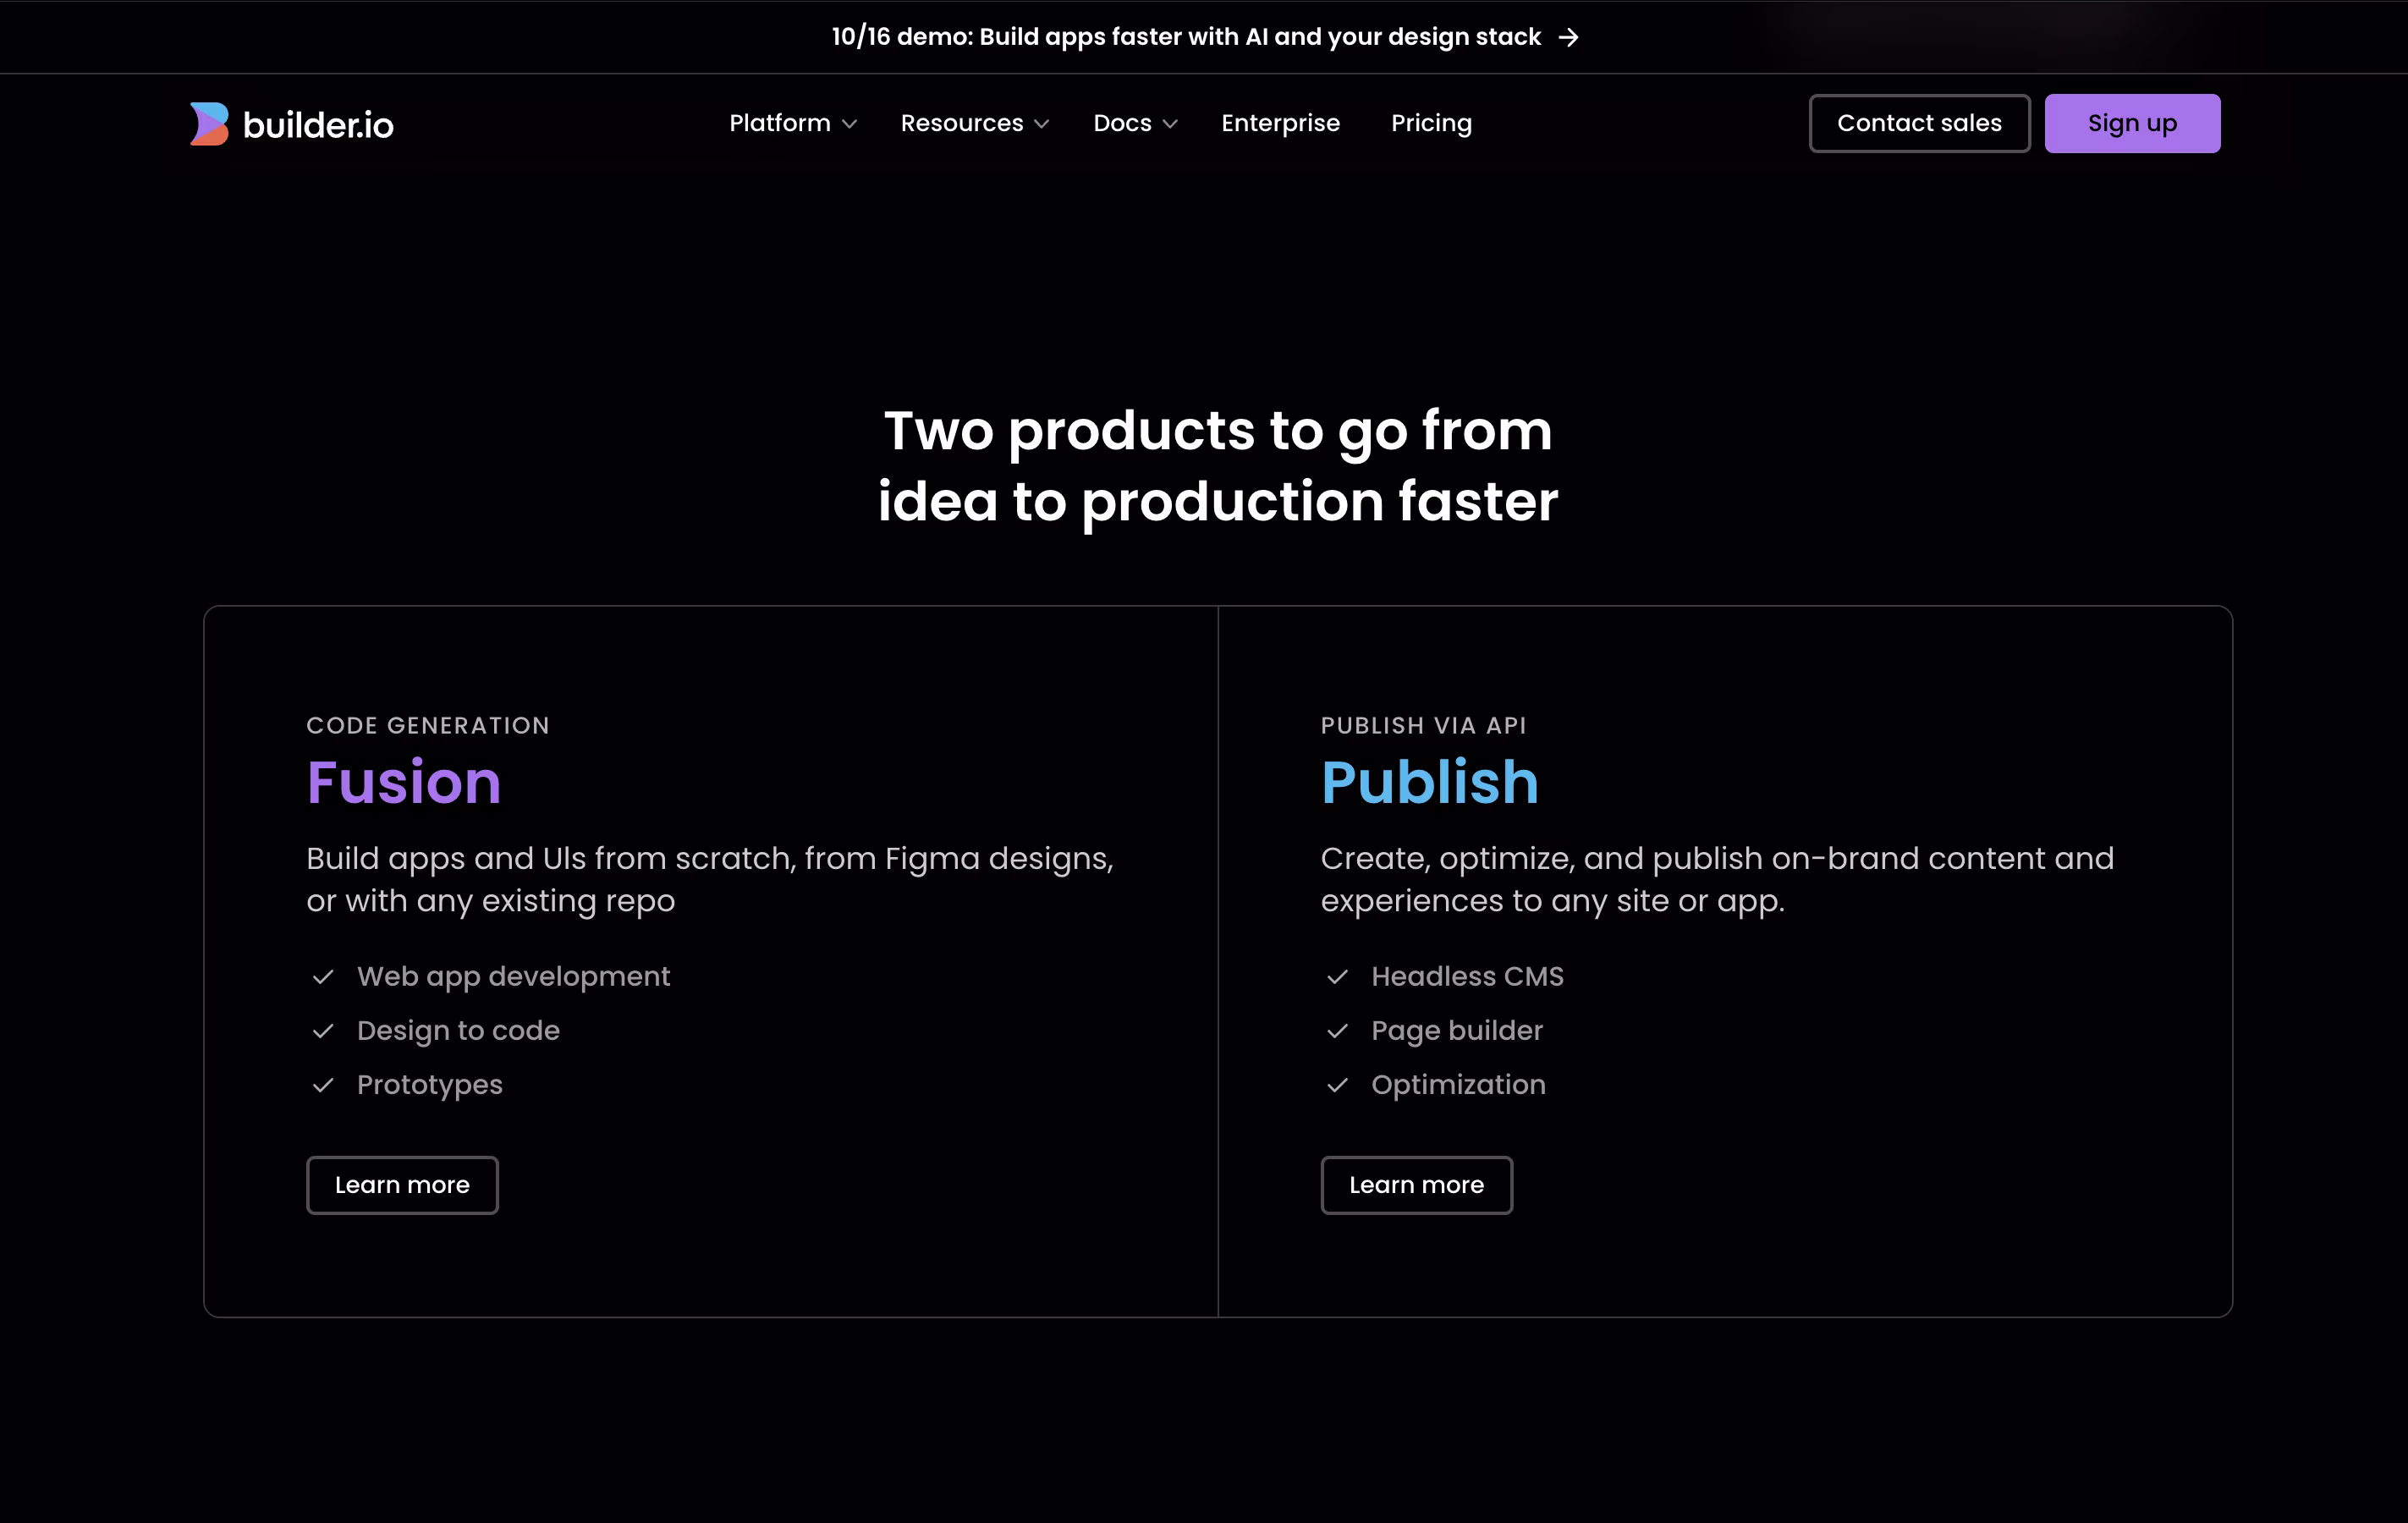Click the announcement banner arrow icon
Image resolution: width=2408 pixels, height=1523 pixels.
click(x=1568, y=37)
